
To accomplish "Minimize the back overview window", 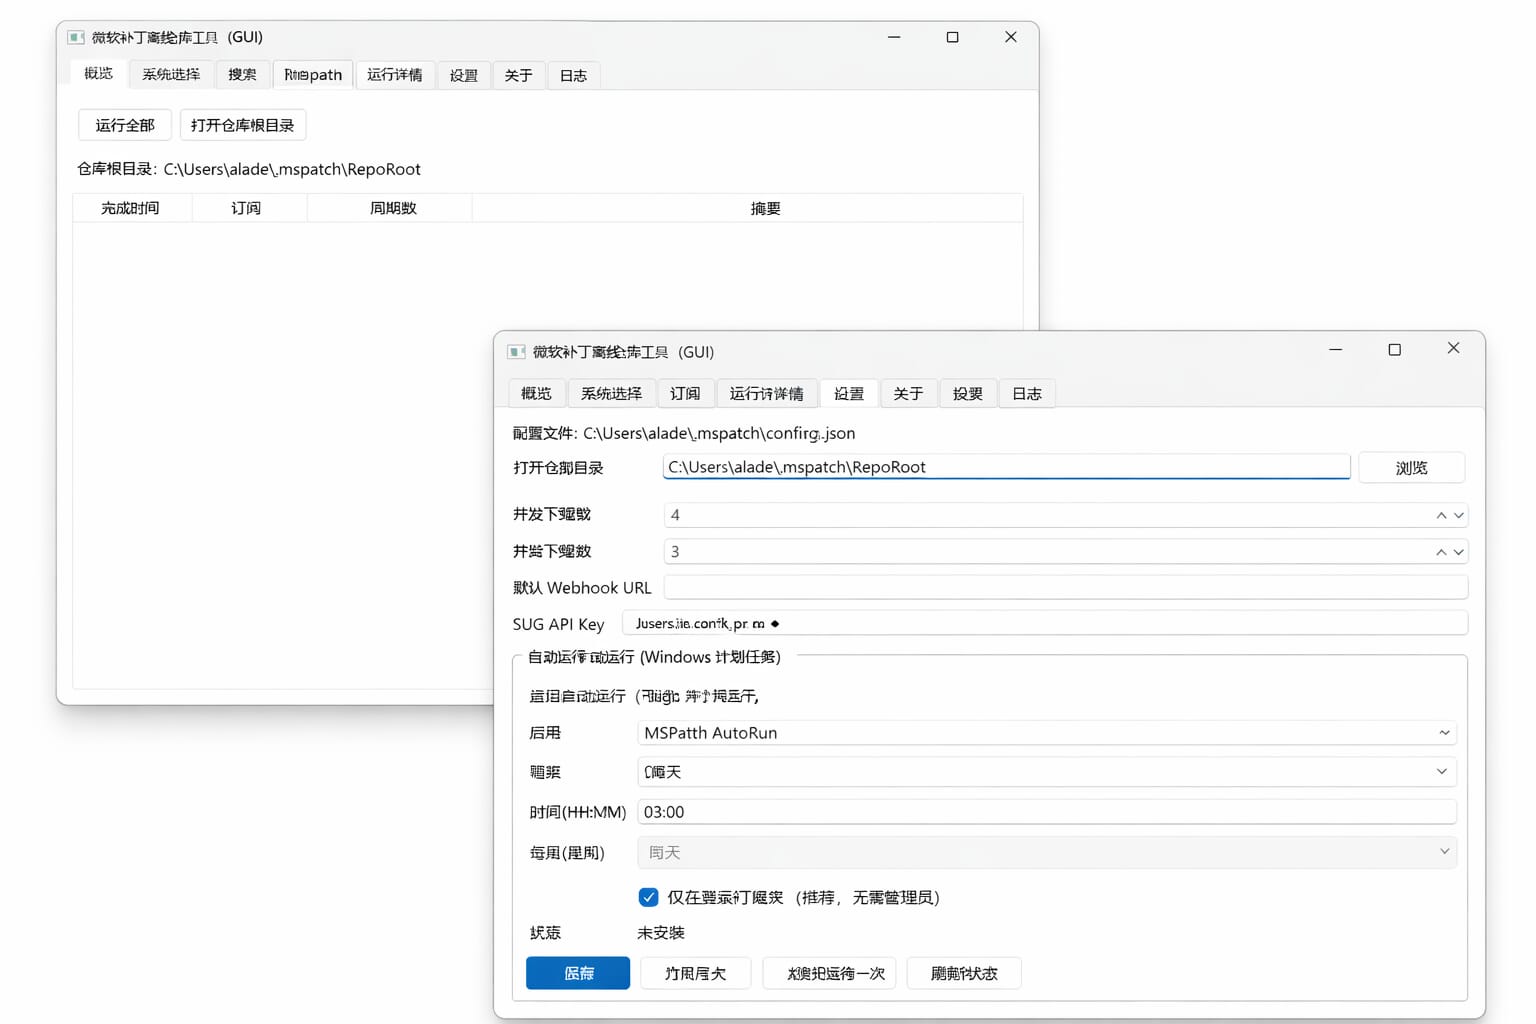I will pyautogui.click(x=894, y=37).
